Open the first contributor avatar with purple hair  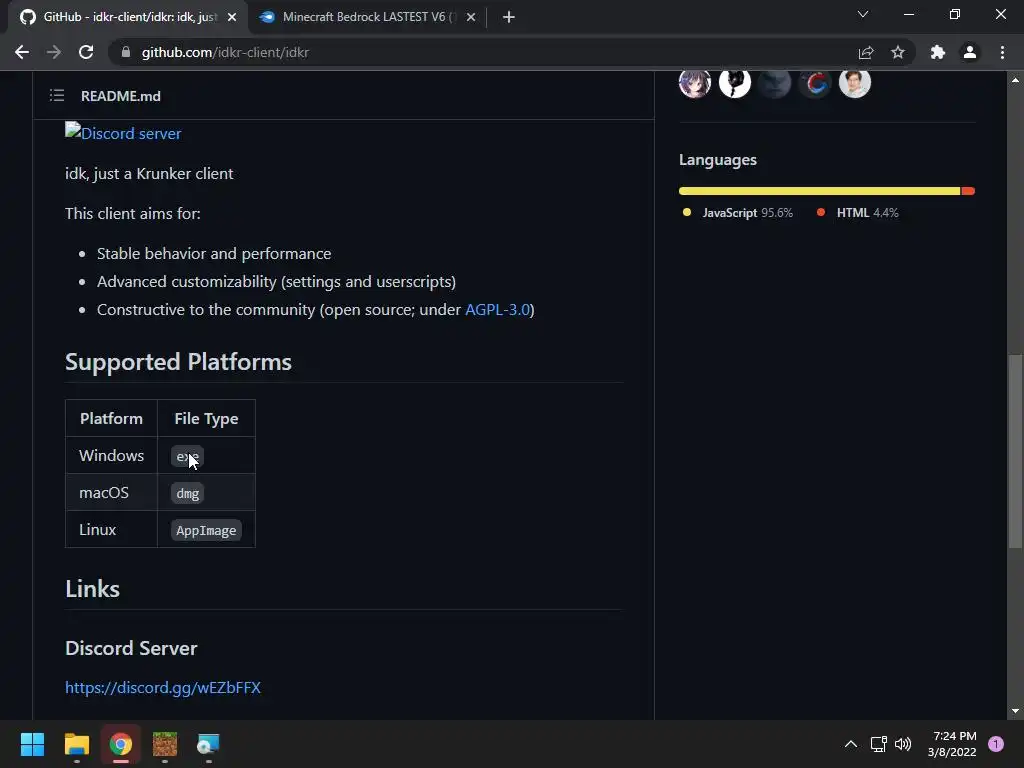pyautogui.click(x=695, y=82)
